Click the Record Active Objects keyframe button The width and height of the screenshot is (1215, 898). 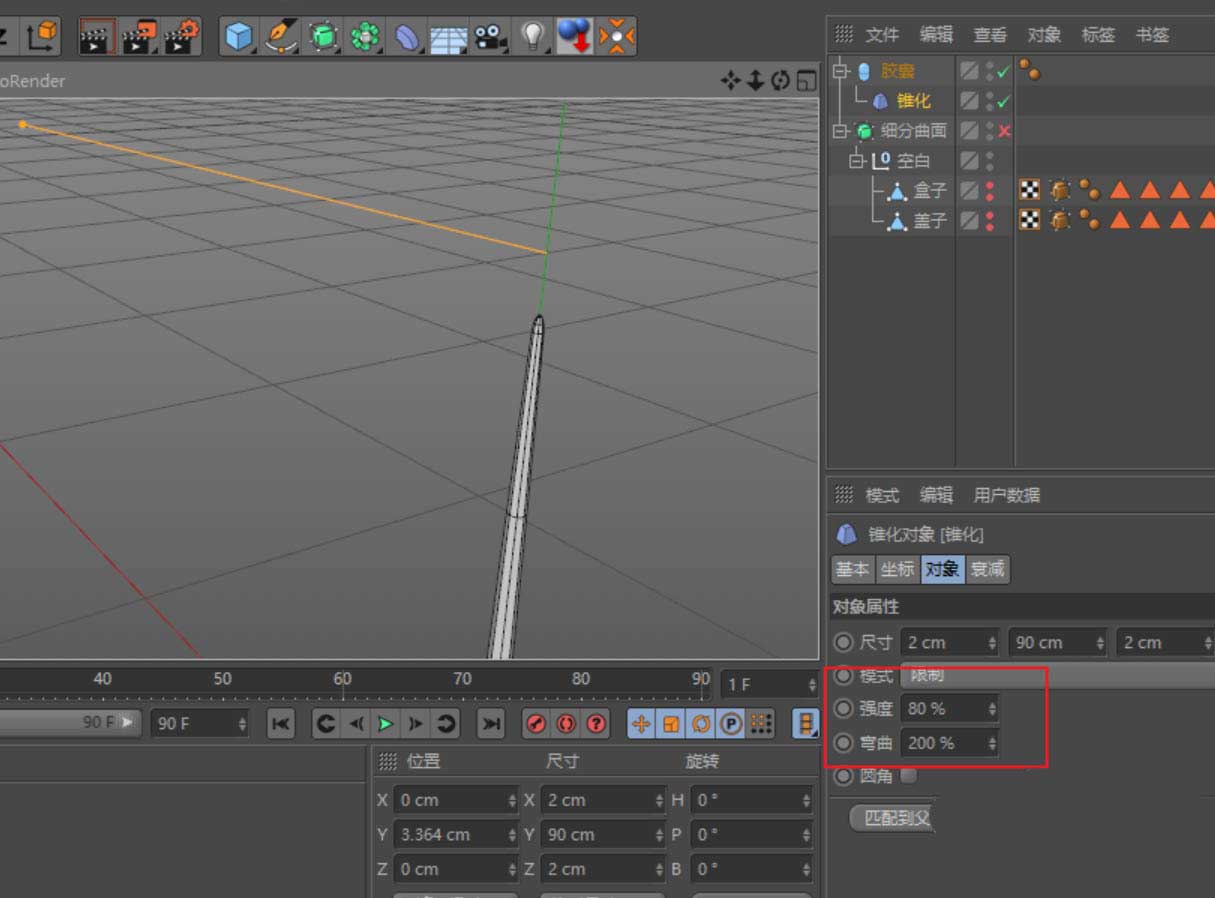(x=536, y=723)
